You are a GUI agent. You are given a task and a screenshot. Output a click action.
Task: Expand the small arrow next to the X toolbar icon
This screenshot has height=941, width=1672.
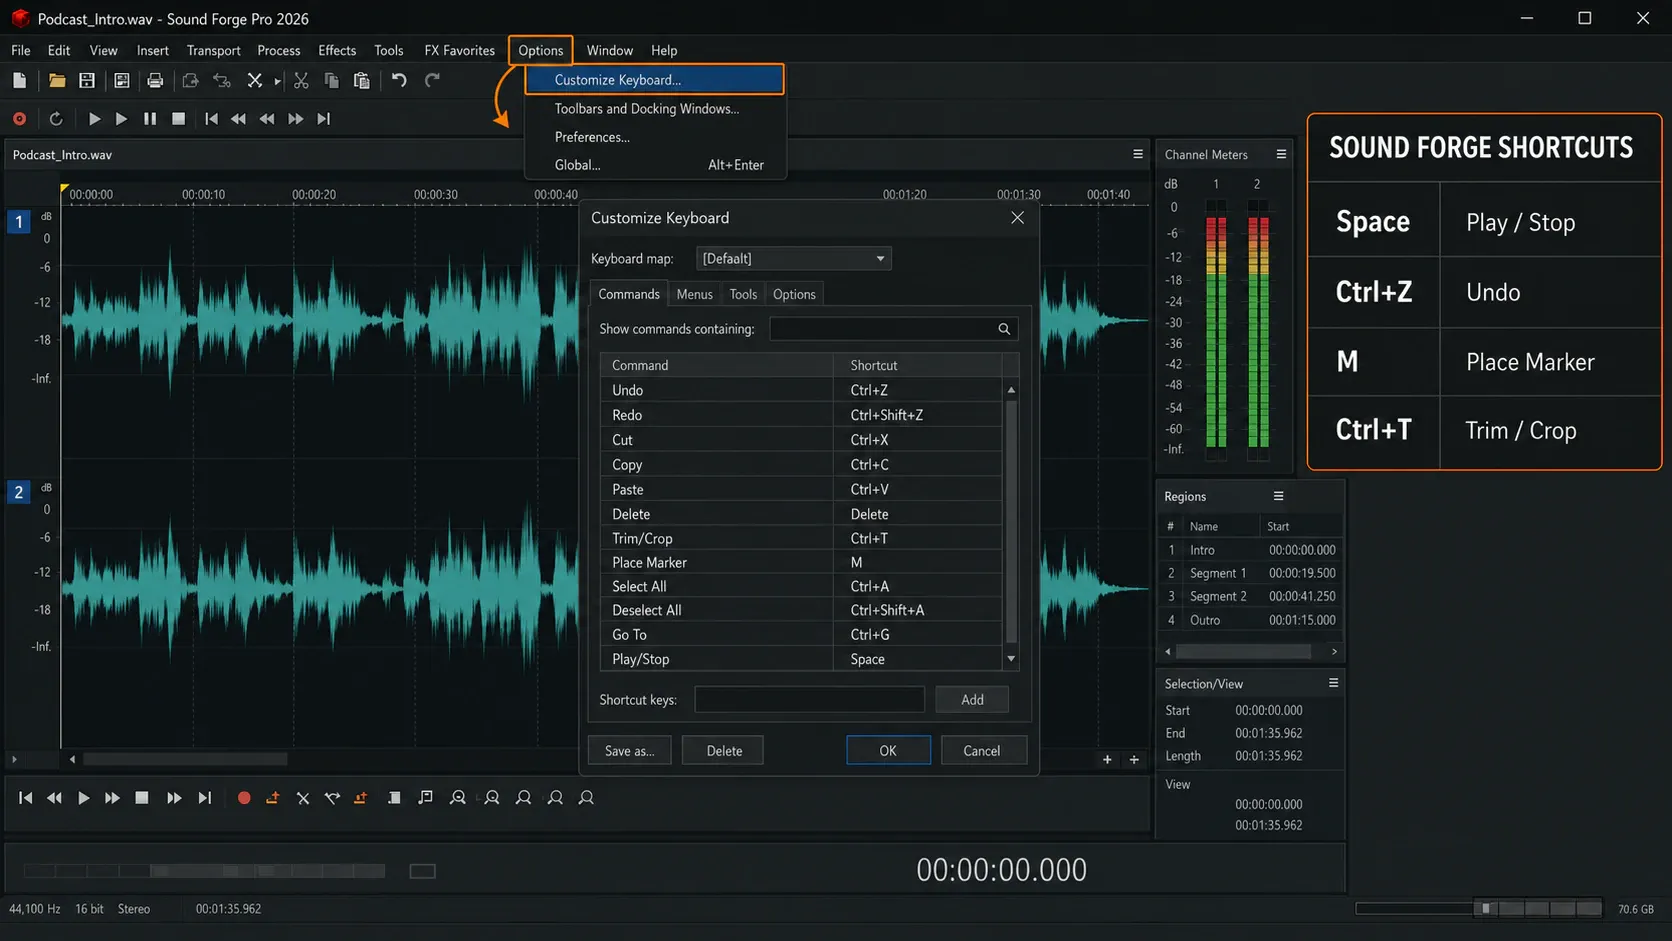coord(277,81)
